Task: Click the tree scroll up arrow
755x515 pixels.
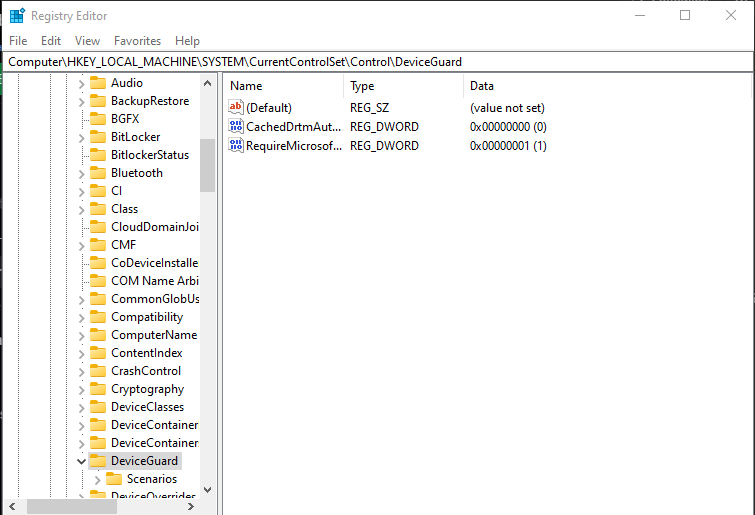Action: (208, 83)
